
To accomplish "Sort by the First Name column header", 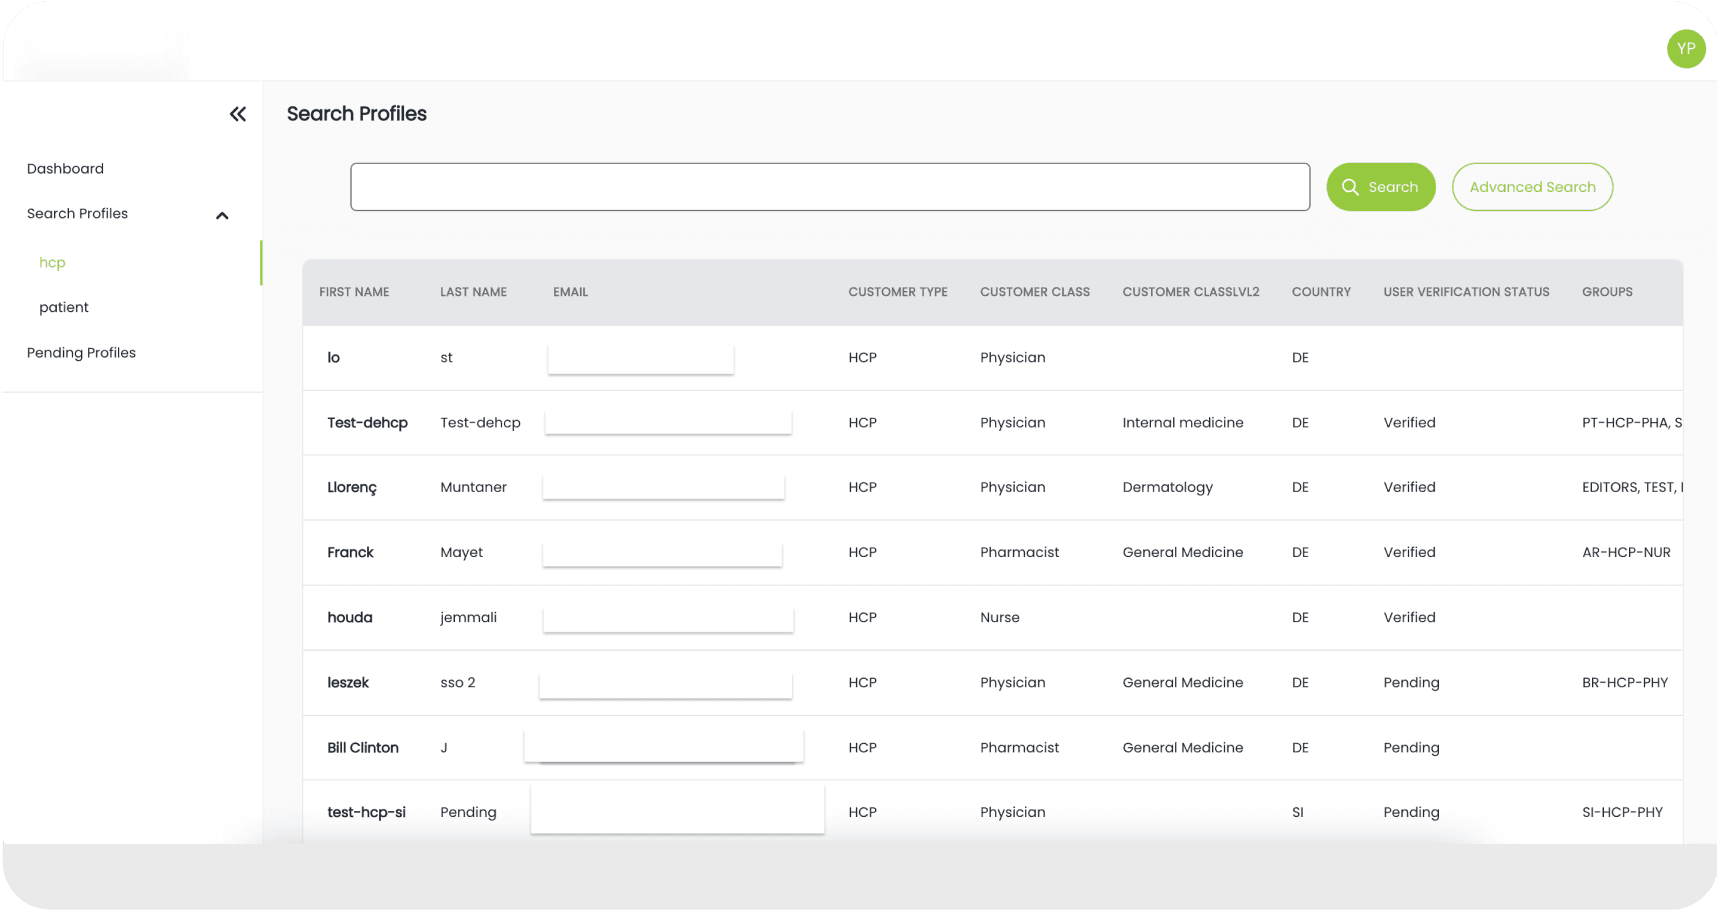I will (x=354, y=292).
